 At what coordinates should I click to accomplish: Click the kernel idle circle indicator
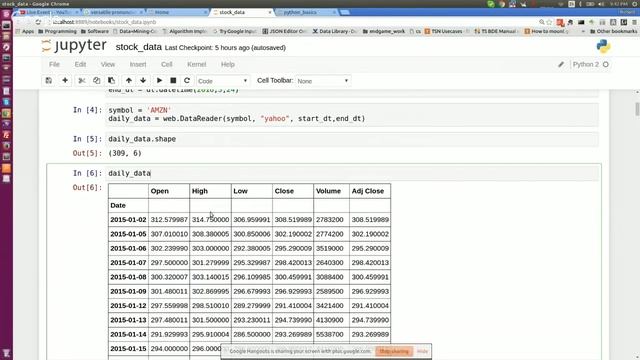pos(606,64)
